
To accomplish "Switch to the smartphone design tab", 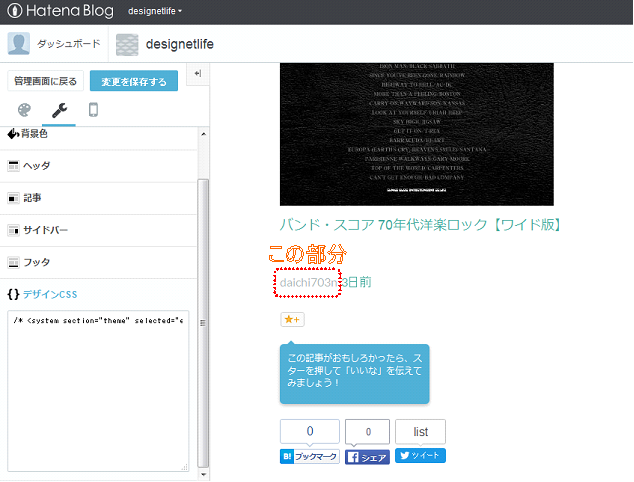I will [x=93, y=110].
